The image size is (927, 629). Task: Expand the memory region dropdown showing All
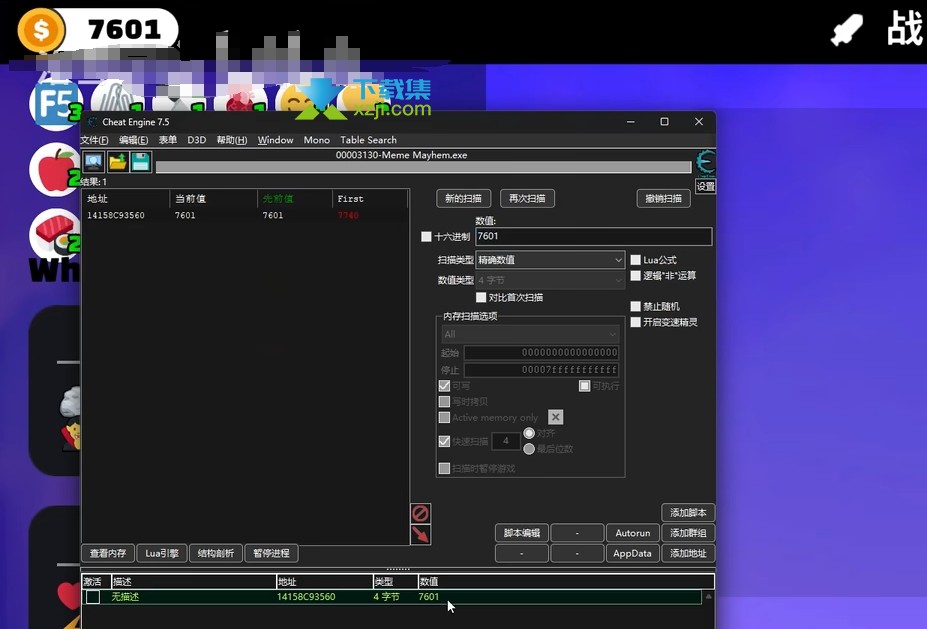click(530, 335)
